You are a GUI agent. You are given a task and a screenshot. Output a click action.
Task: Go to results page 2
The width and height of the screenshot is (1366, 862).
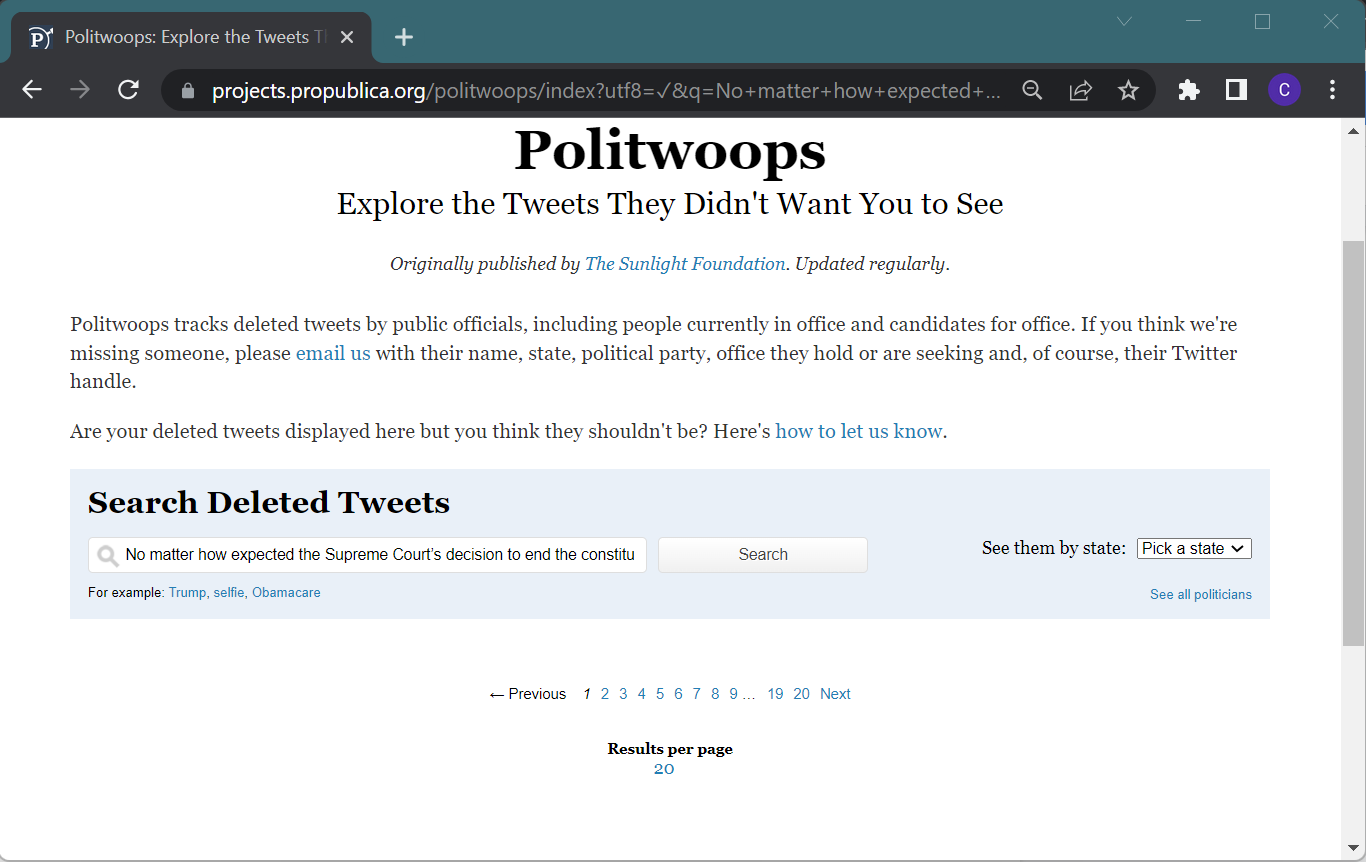605,694
